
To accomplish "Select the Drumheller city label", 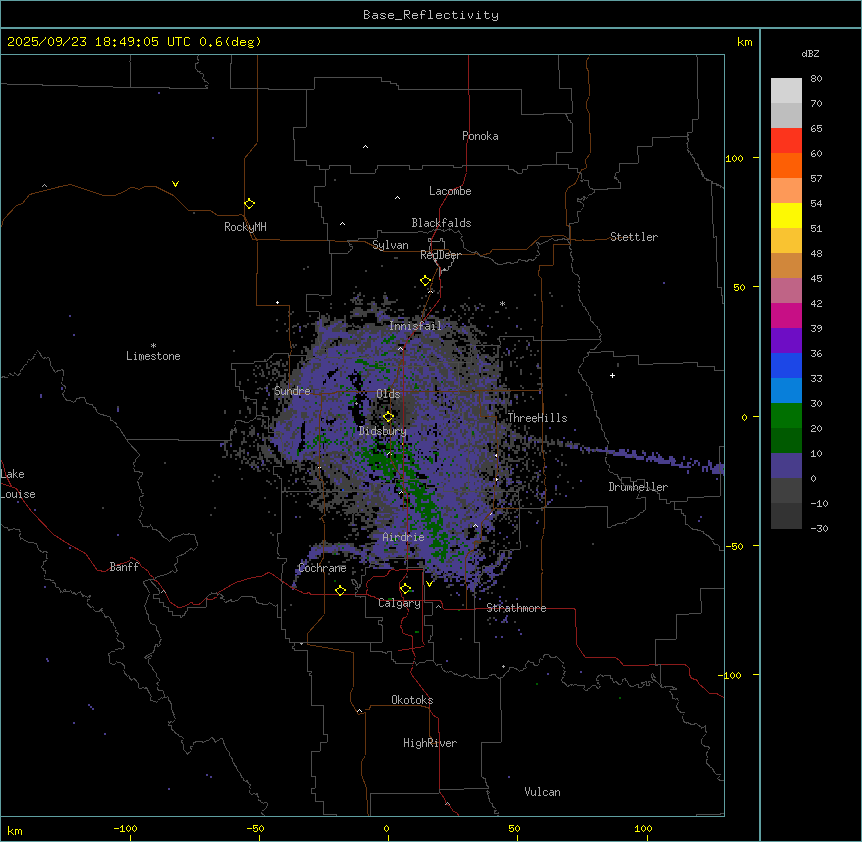I will point(637,487).
